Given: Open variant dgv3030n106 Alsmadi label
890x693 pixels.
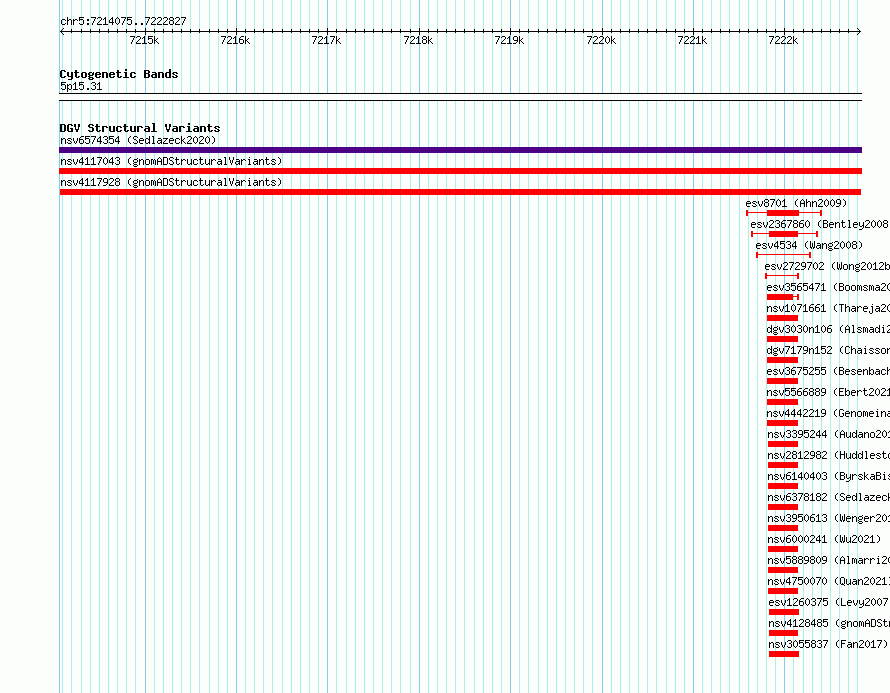Looking at the screenshot, I should tap(828, 329).
